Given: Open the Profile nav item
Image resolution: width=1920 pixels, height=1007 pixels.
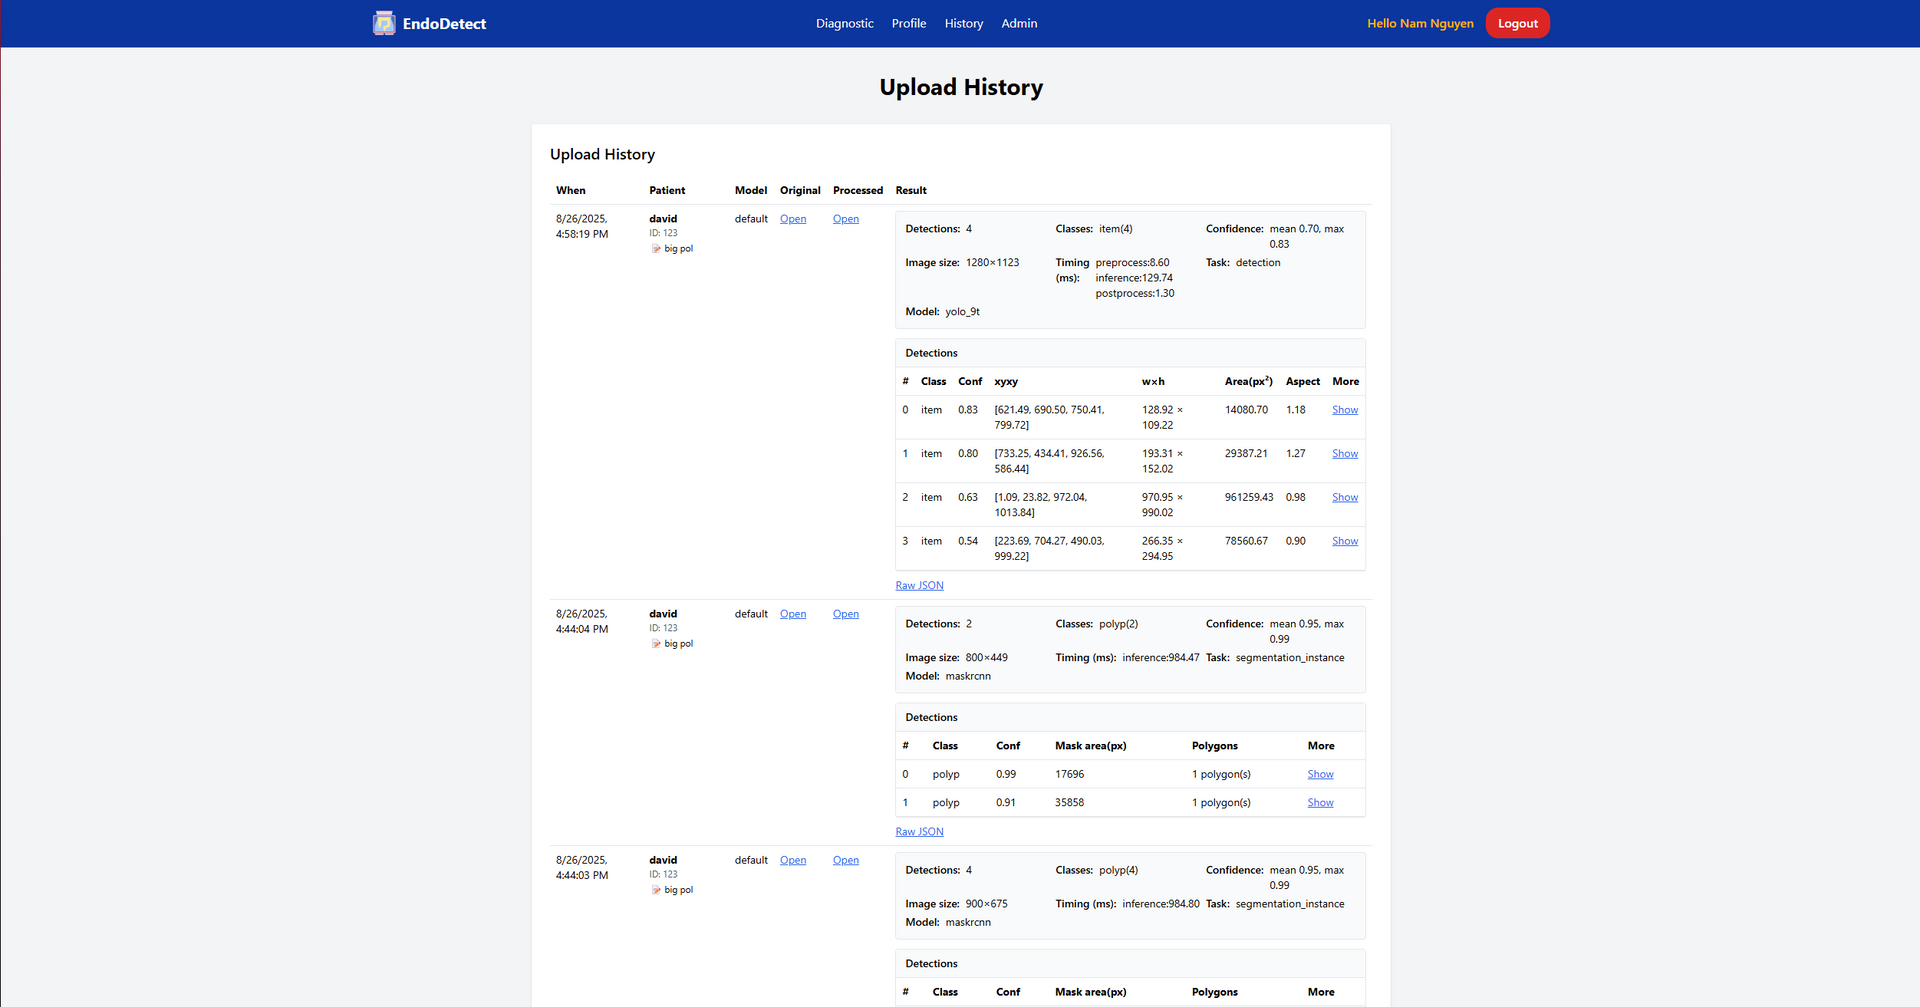Looking at the screenshot, I should click(908, 23).
